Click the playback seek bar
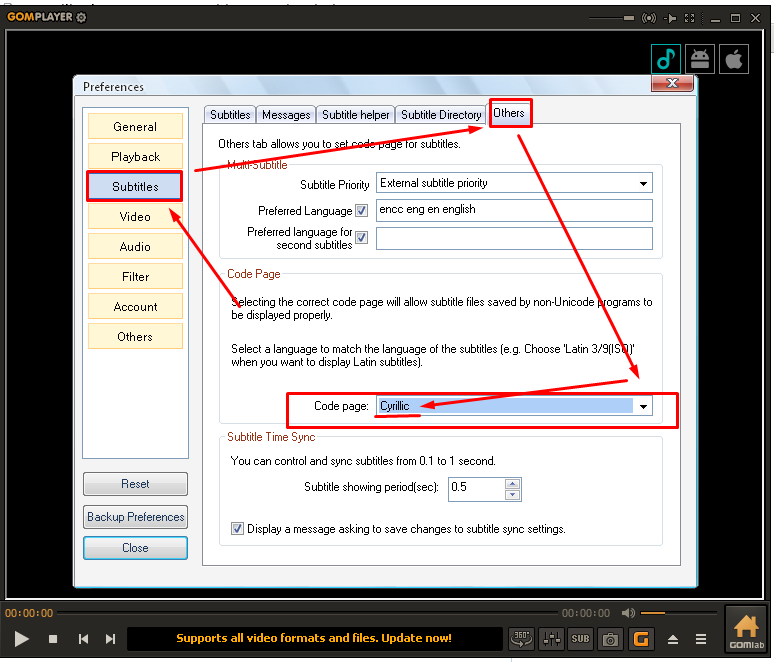Image resolution: width=774 pixels, height=662 pixels. point(307,613)
